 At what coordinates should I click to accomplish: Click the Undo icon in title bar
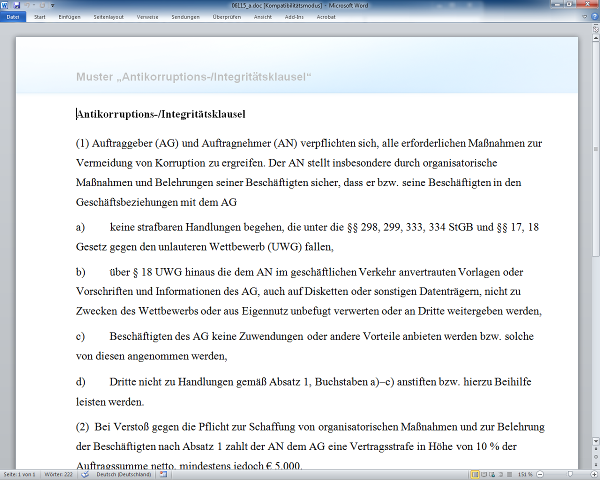(28, 5)
